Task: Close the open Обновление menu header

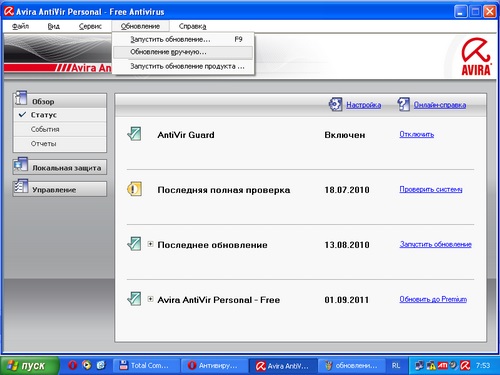Action: coord(140,26)
